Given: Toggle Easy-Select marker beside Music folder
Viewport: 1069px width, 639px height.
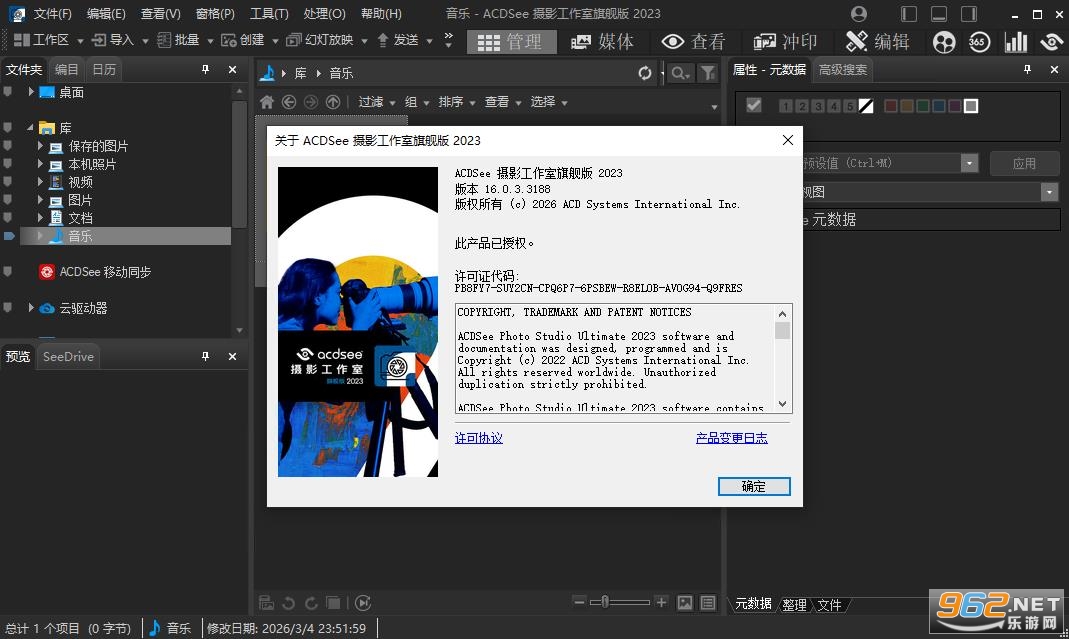Looking at the screenshot, I should coord(8,236).
